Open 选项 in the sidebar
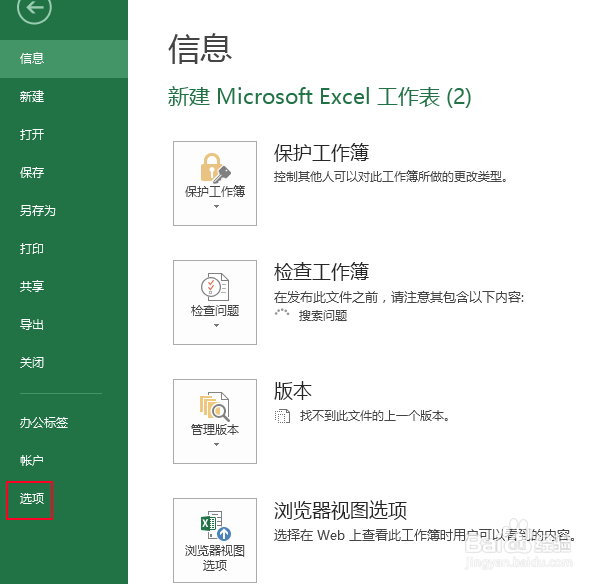The image size is (607, 584). tap(32, 498)
